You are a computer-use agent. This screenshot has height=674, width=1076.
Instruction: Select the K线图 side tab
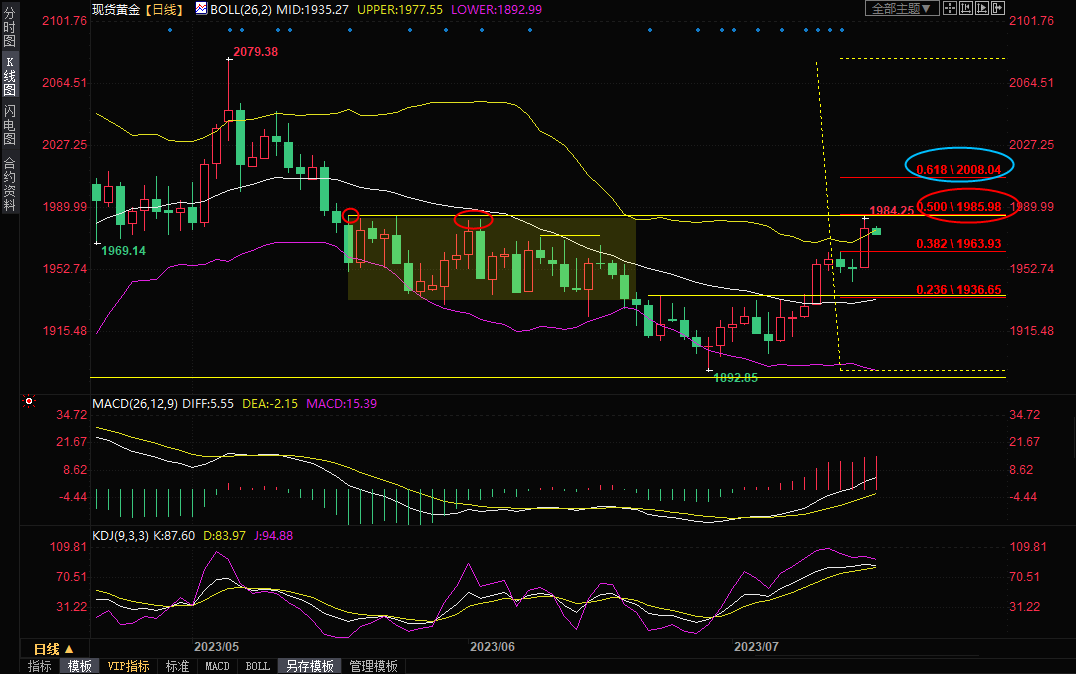9,76
